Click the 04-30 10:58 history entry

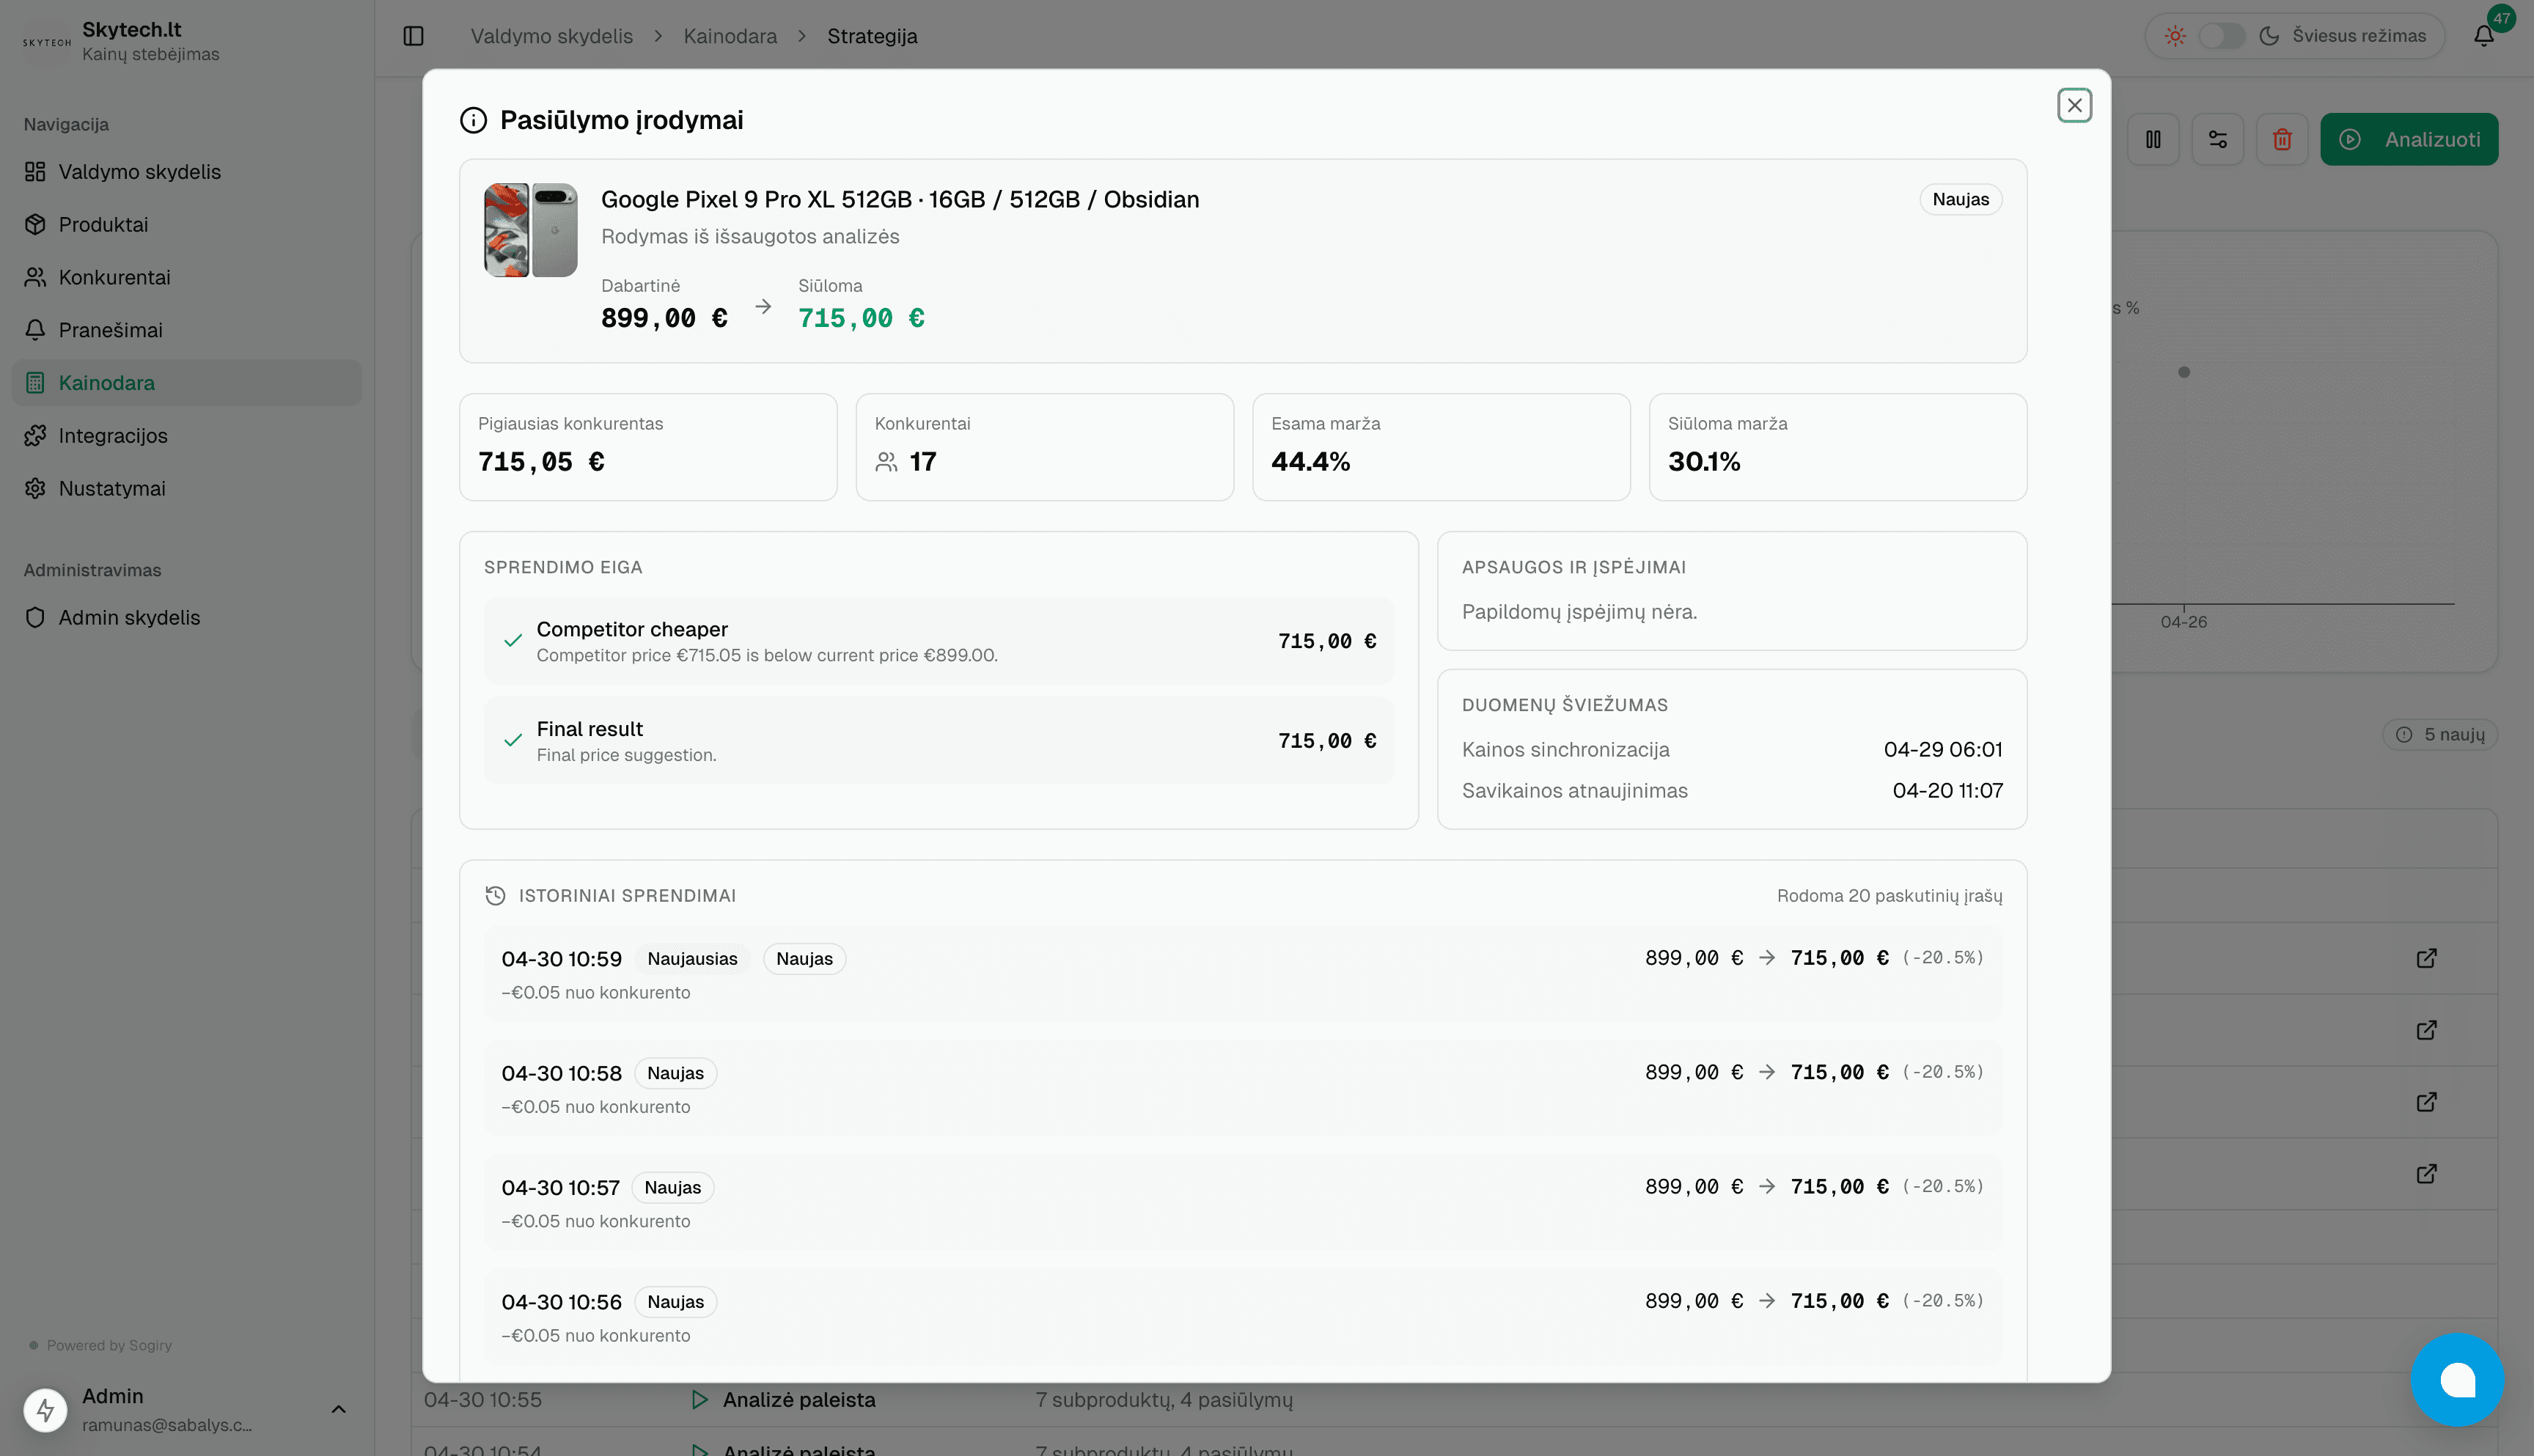point(1242,1088)
